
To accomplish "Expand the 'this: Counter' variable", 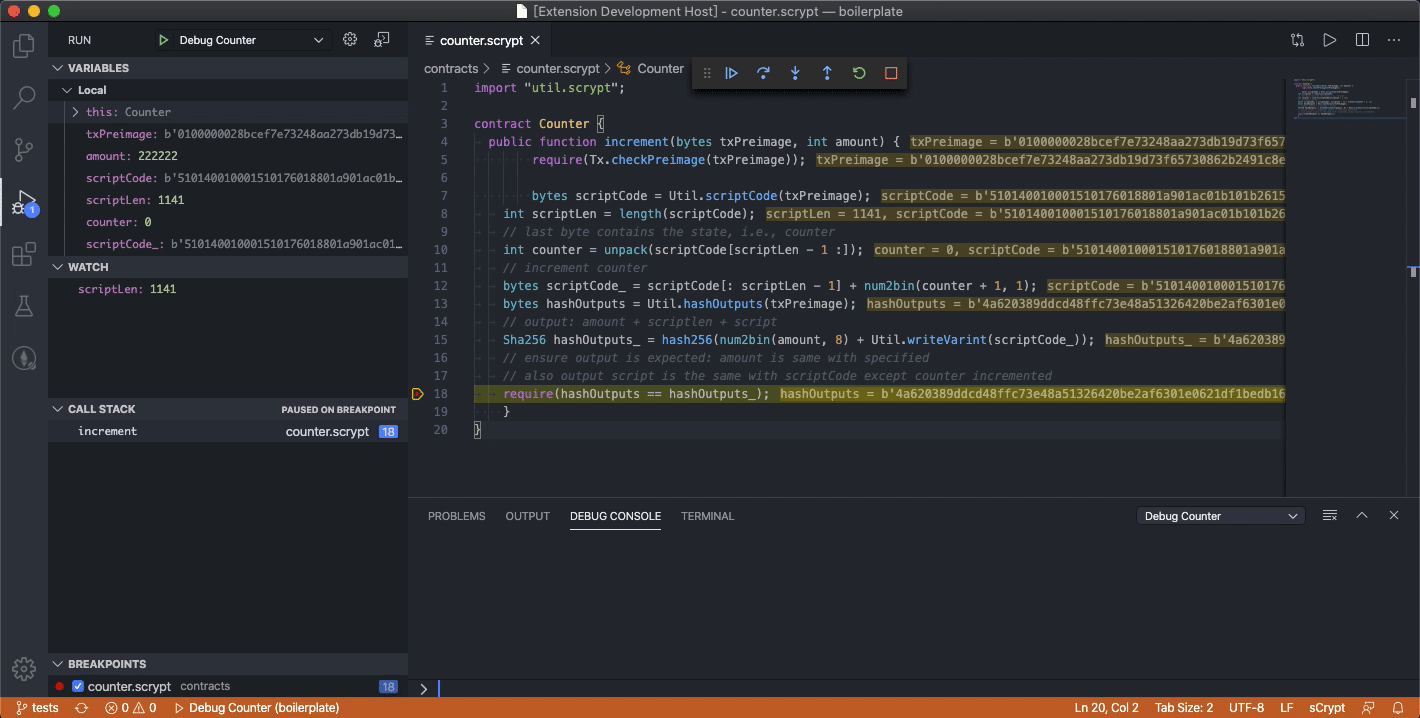I will 75,112.
